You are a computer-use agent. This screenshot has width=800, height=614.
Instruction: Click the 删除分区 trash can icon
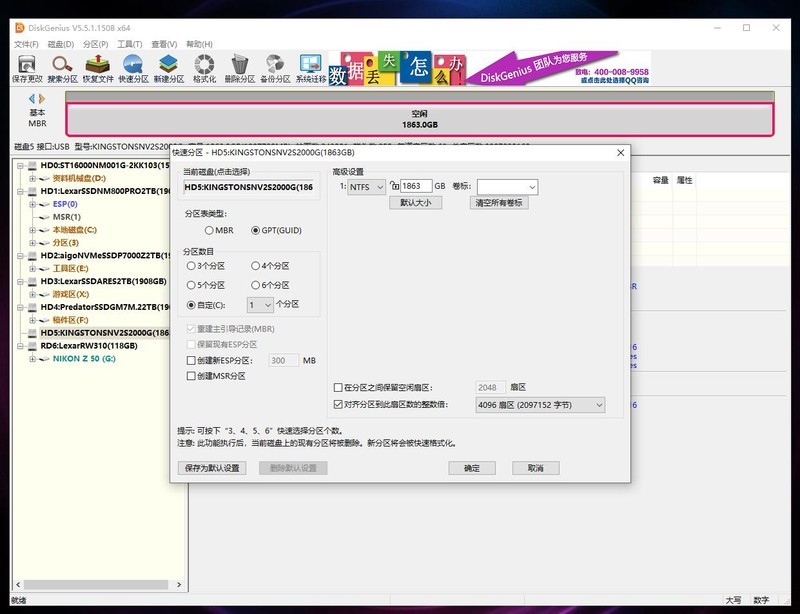[240, 68]
